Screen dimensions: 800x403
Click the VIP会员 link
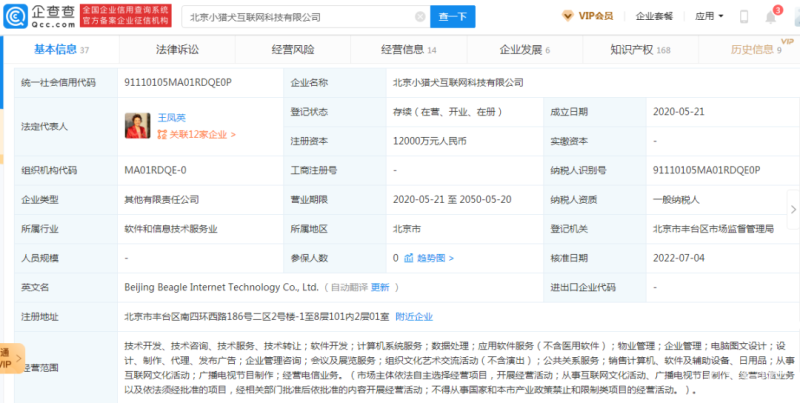tap(595, 16)
